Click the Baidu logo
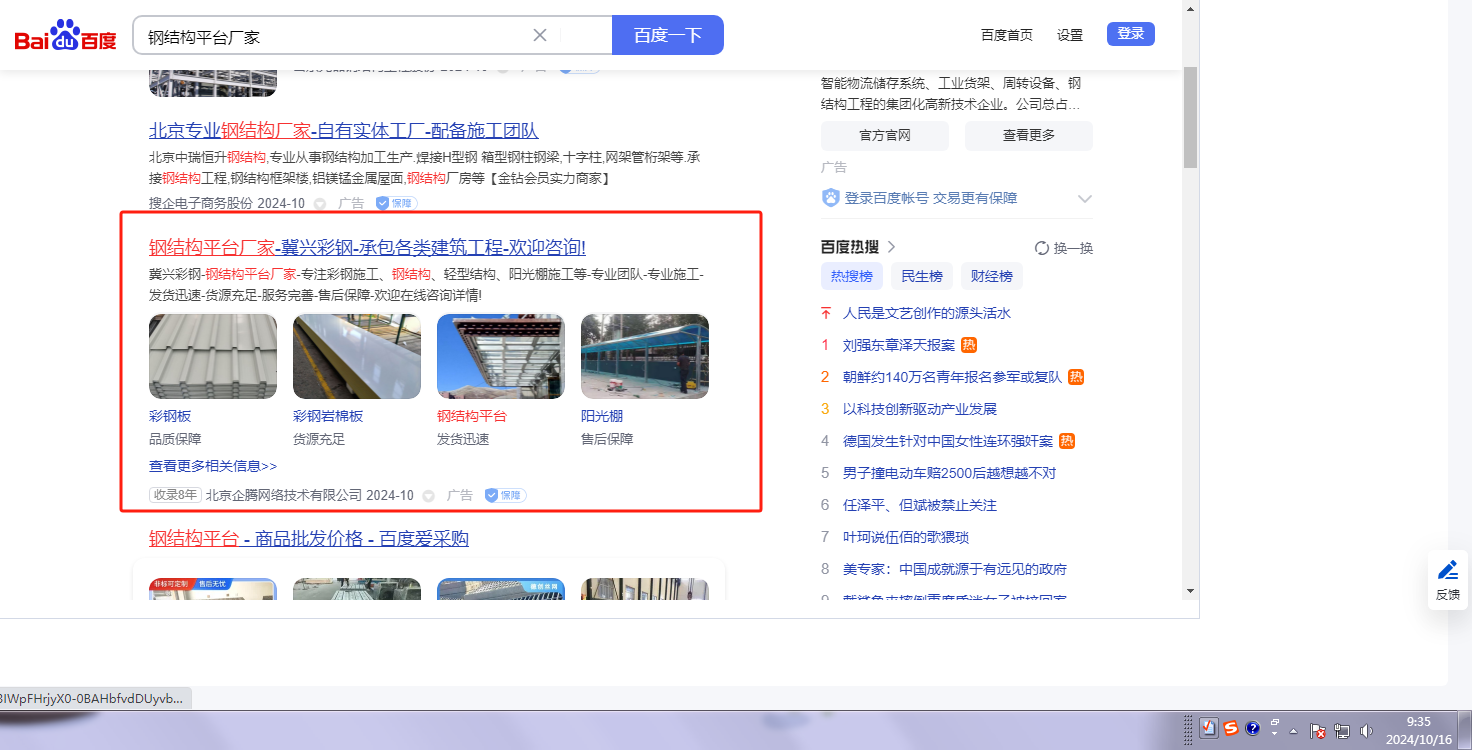 pyautogui.click(x=65, y=37)
